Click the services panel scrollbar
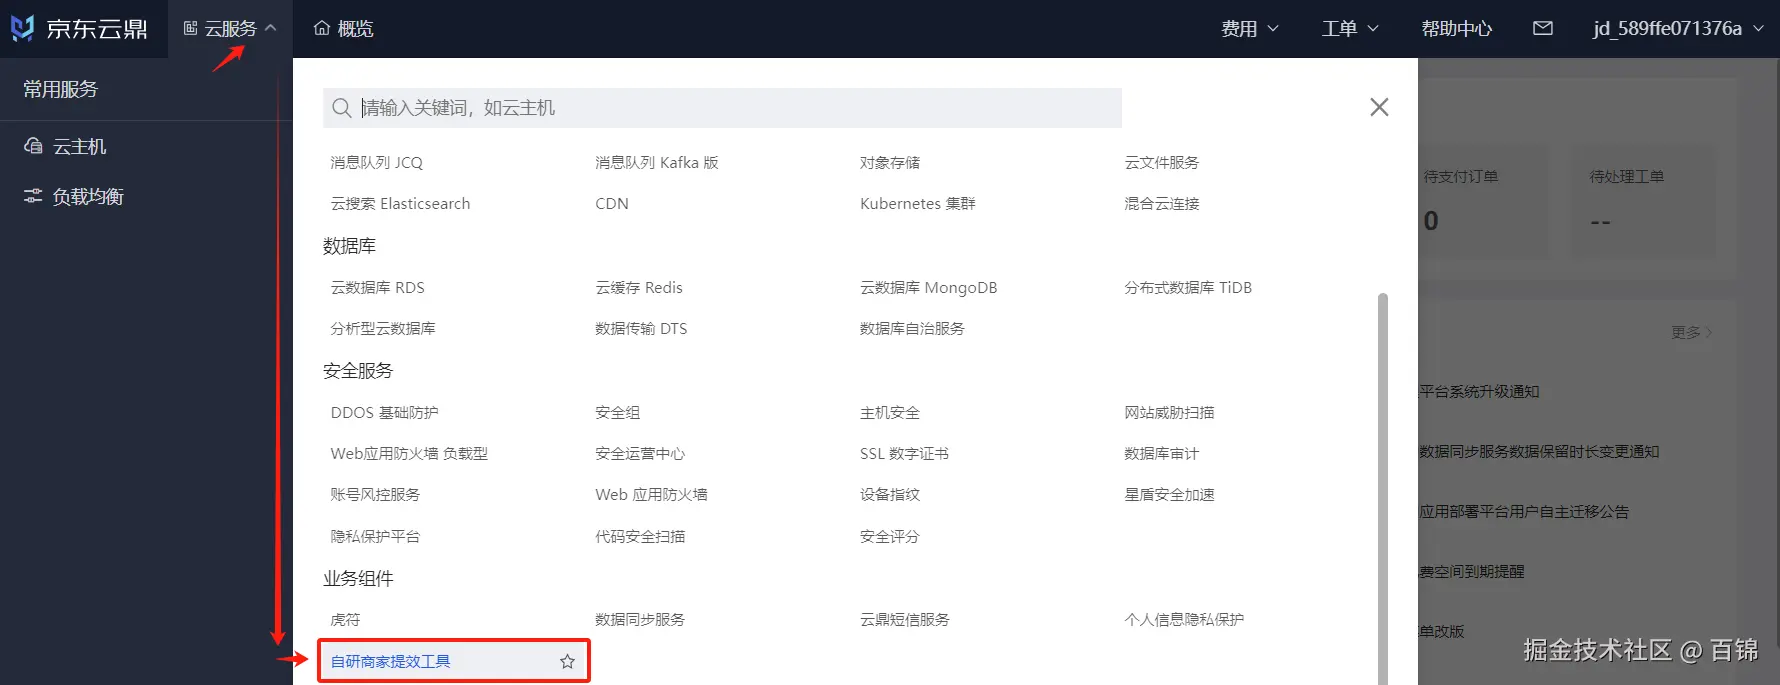The height and width of the screenshot is (685, 1780). coord(1383,488)
